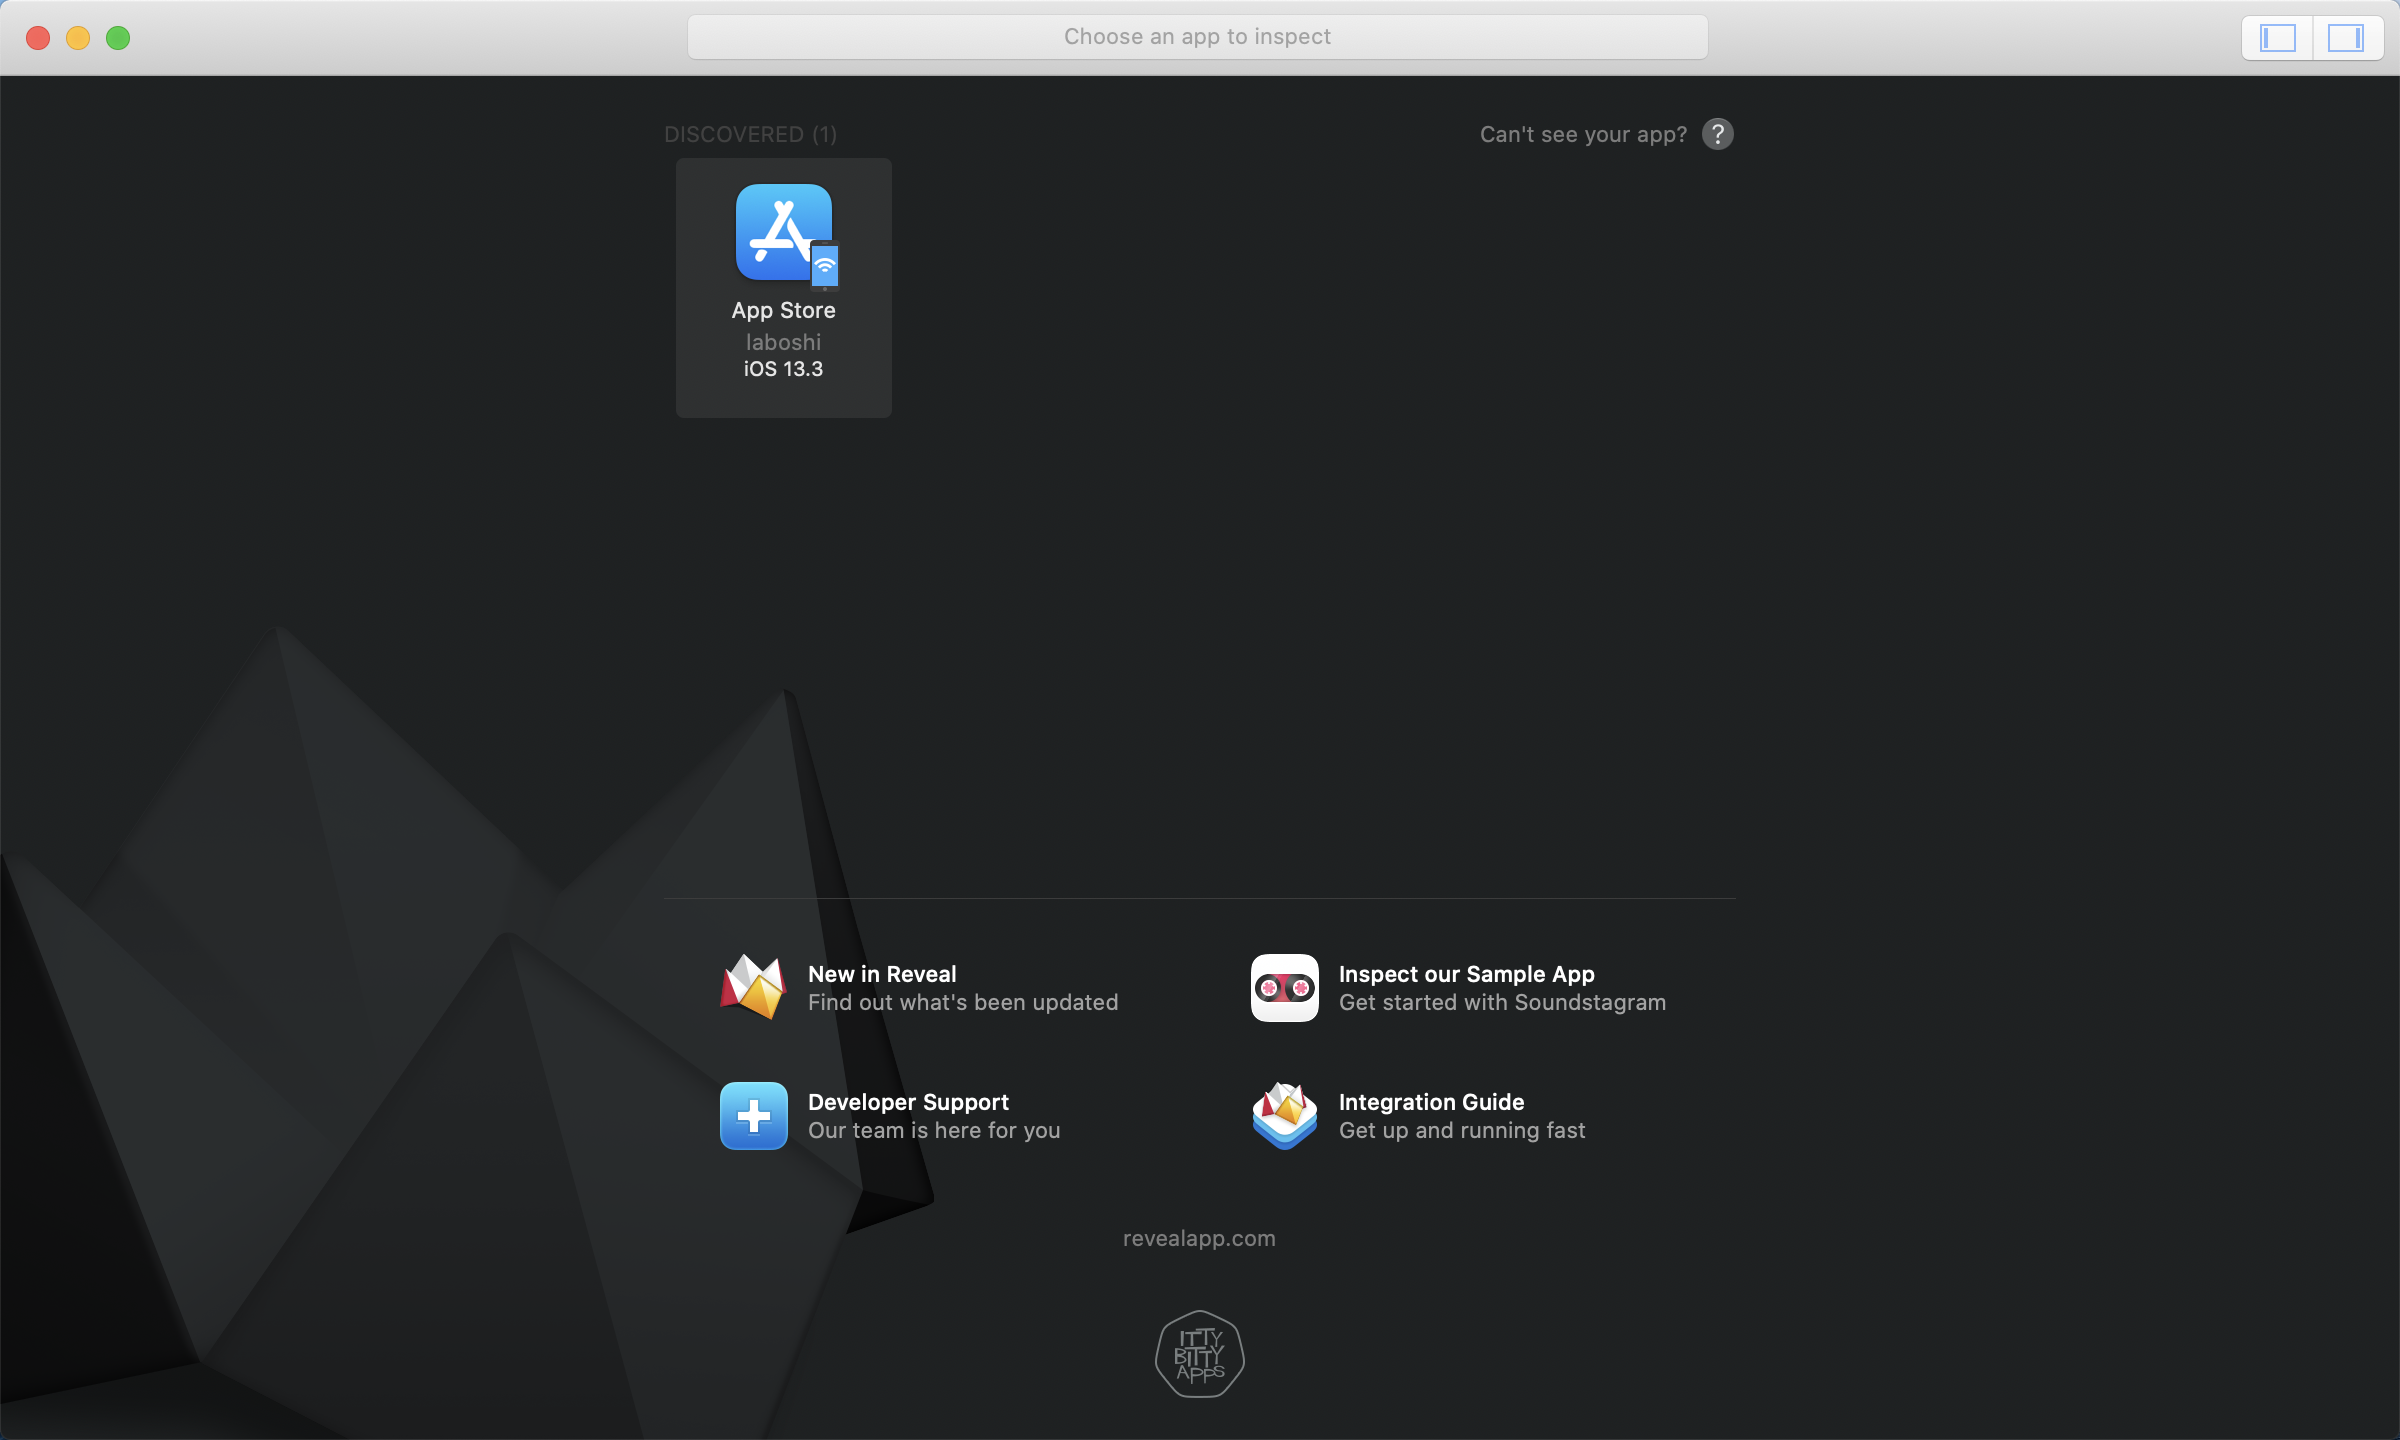Click the Developer Support plus icon

[x=754, y=1116]
